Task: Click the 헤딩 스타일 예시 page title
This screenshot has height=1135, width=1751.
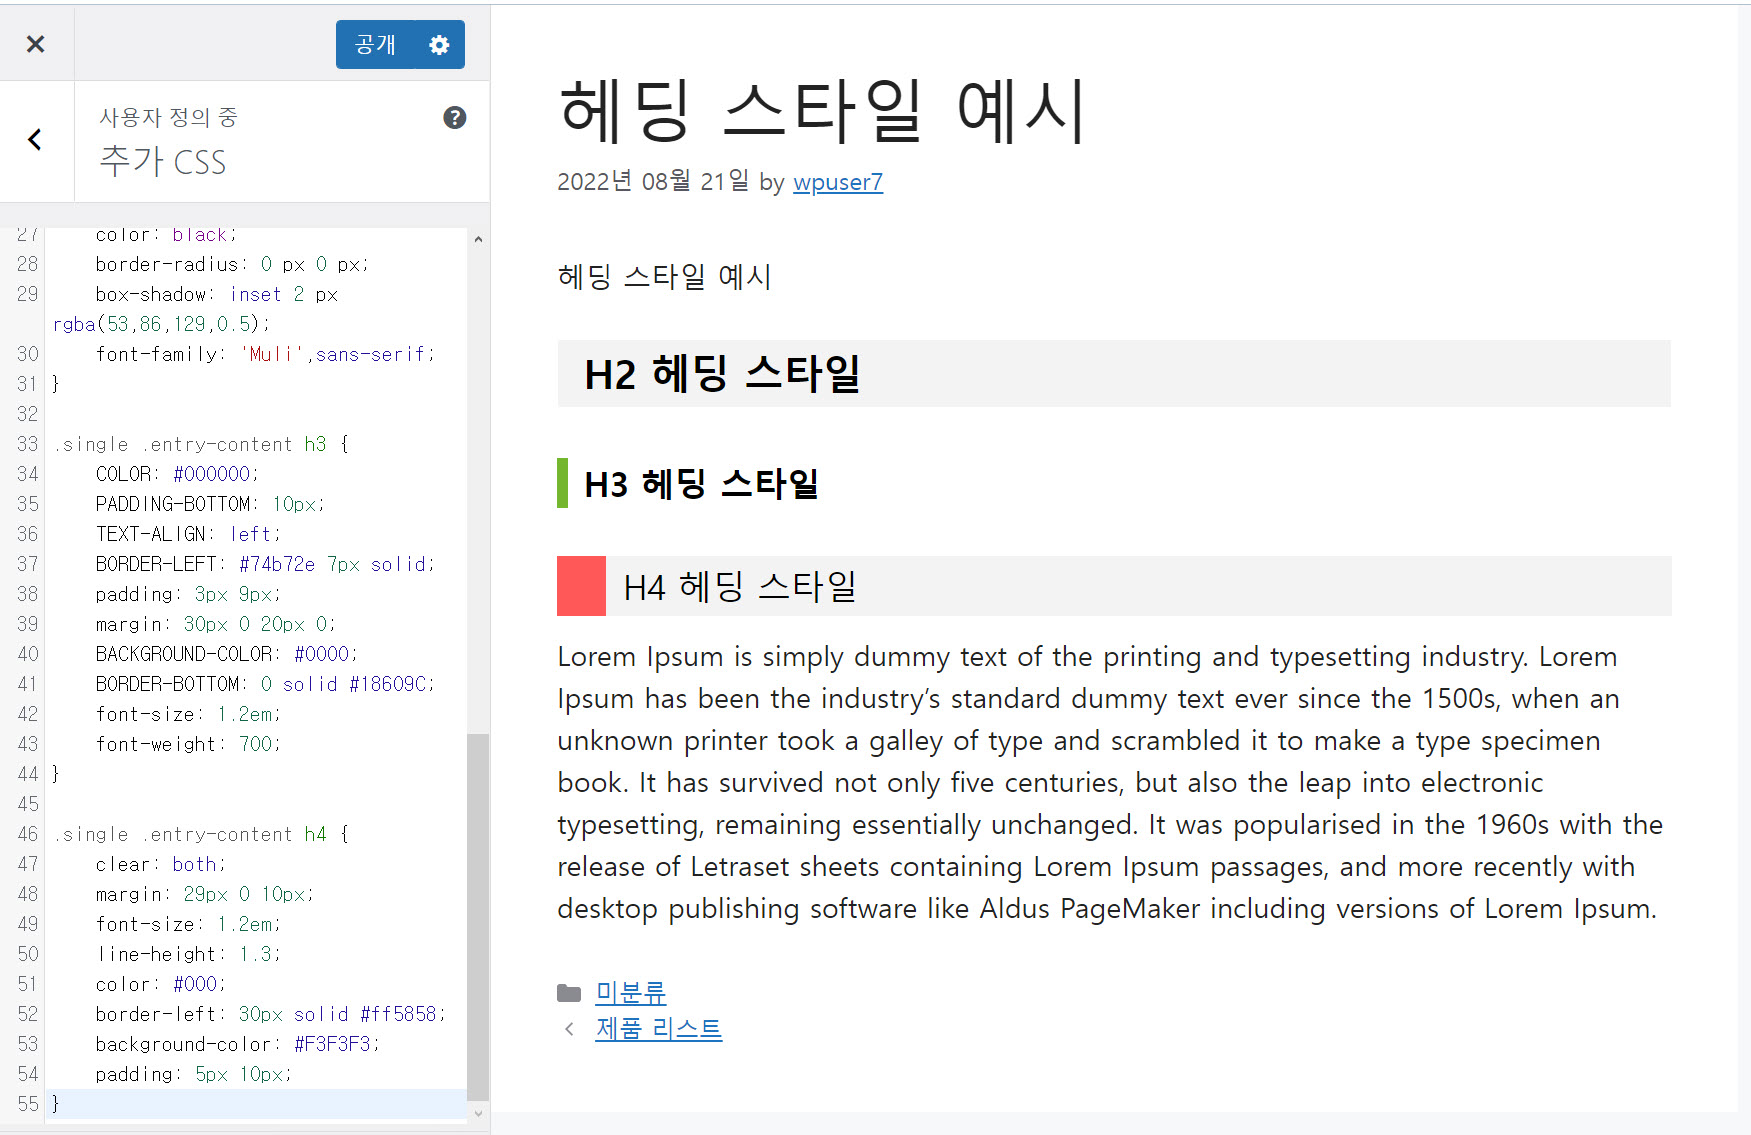Action: (x=823, y=111)
